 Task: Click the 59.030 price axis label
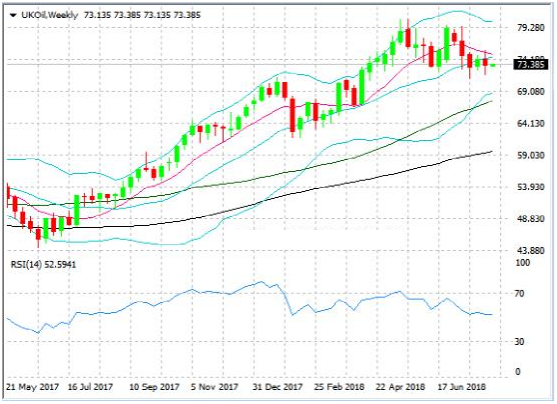(x=531, y=155)
